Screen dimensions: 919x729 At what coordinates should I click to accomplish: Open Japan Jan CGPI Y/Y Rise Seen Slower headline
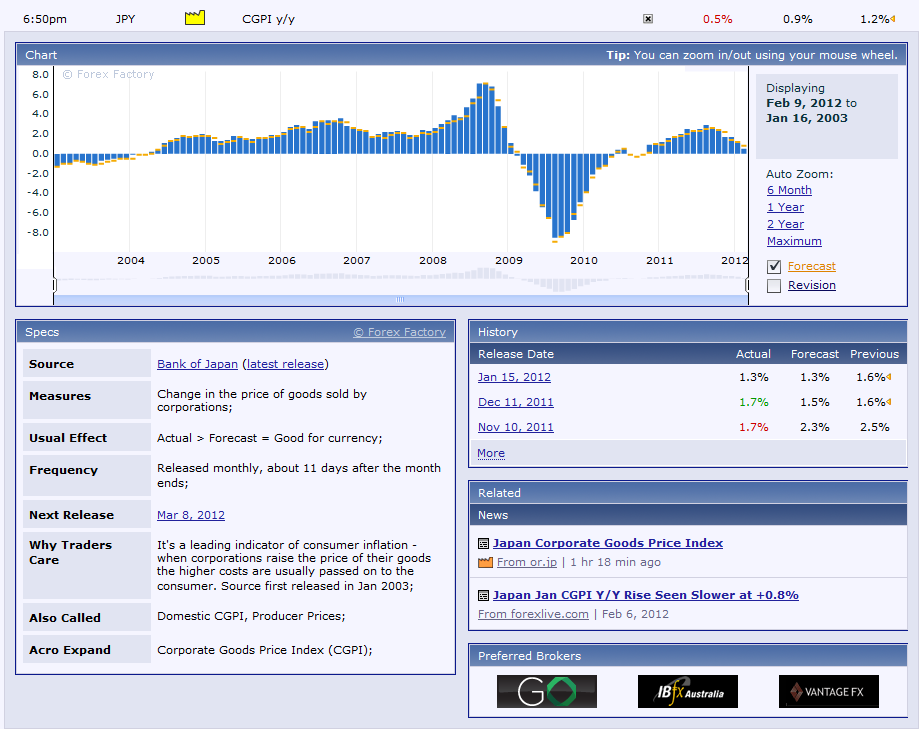point(646,595)
